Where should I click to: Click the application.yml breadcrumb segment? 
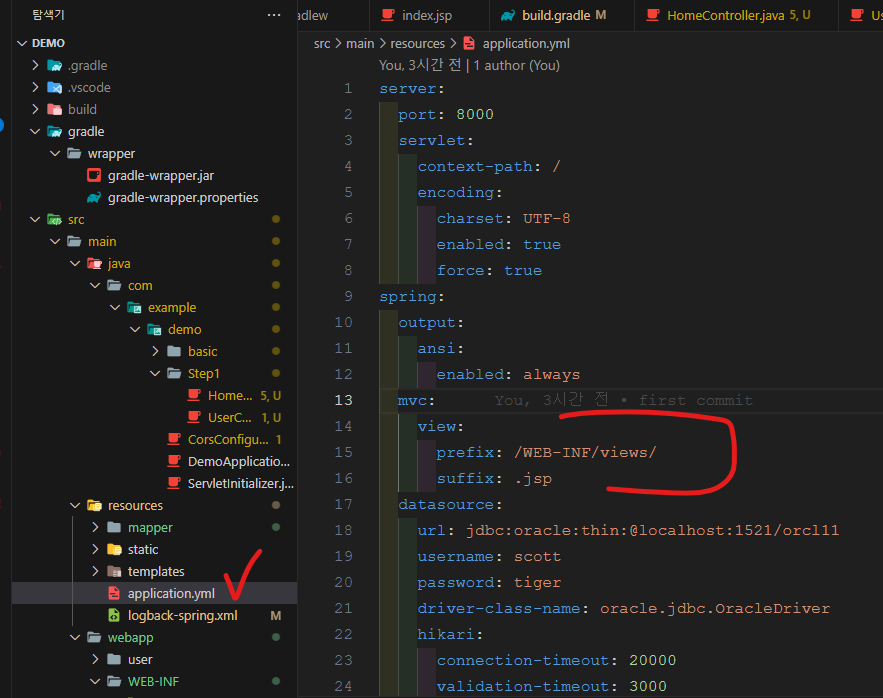coord(525,43)
